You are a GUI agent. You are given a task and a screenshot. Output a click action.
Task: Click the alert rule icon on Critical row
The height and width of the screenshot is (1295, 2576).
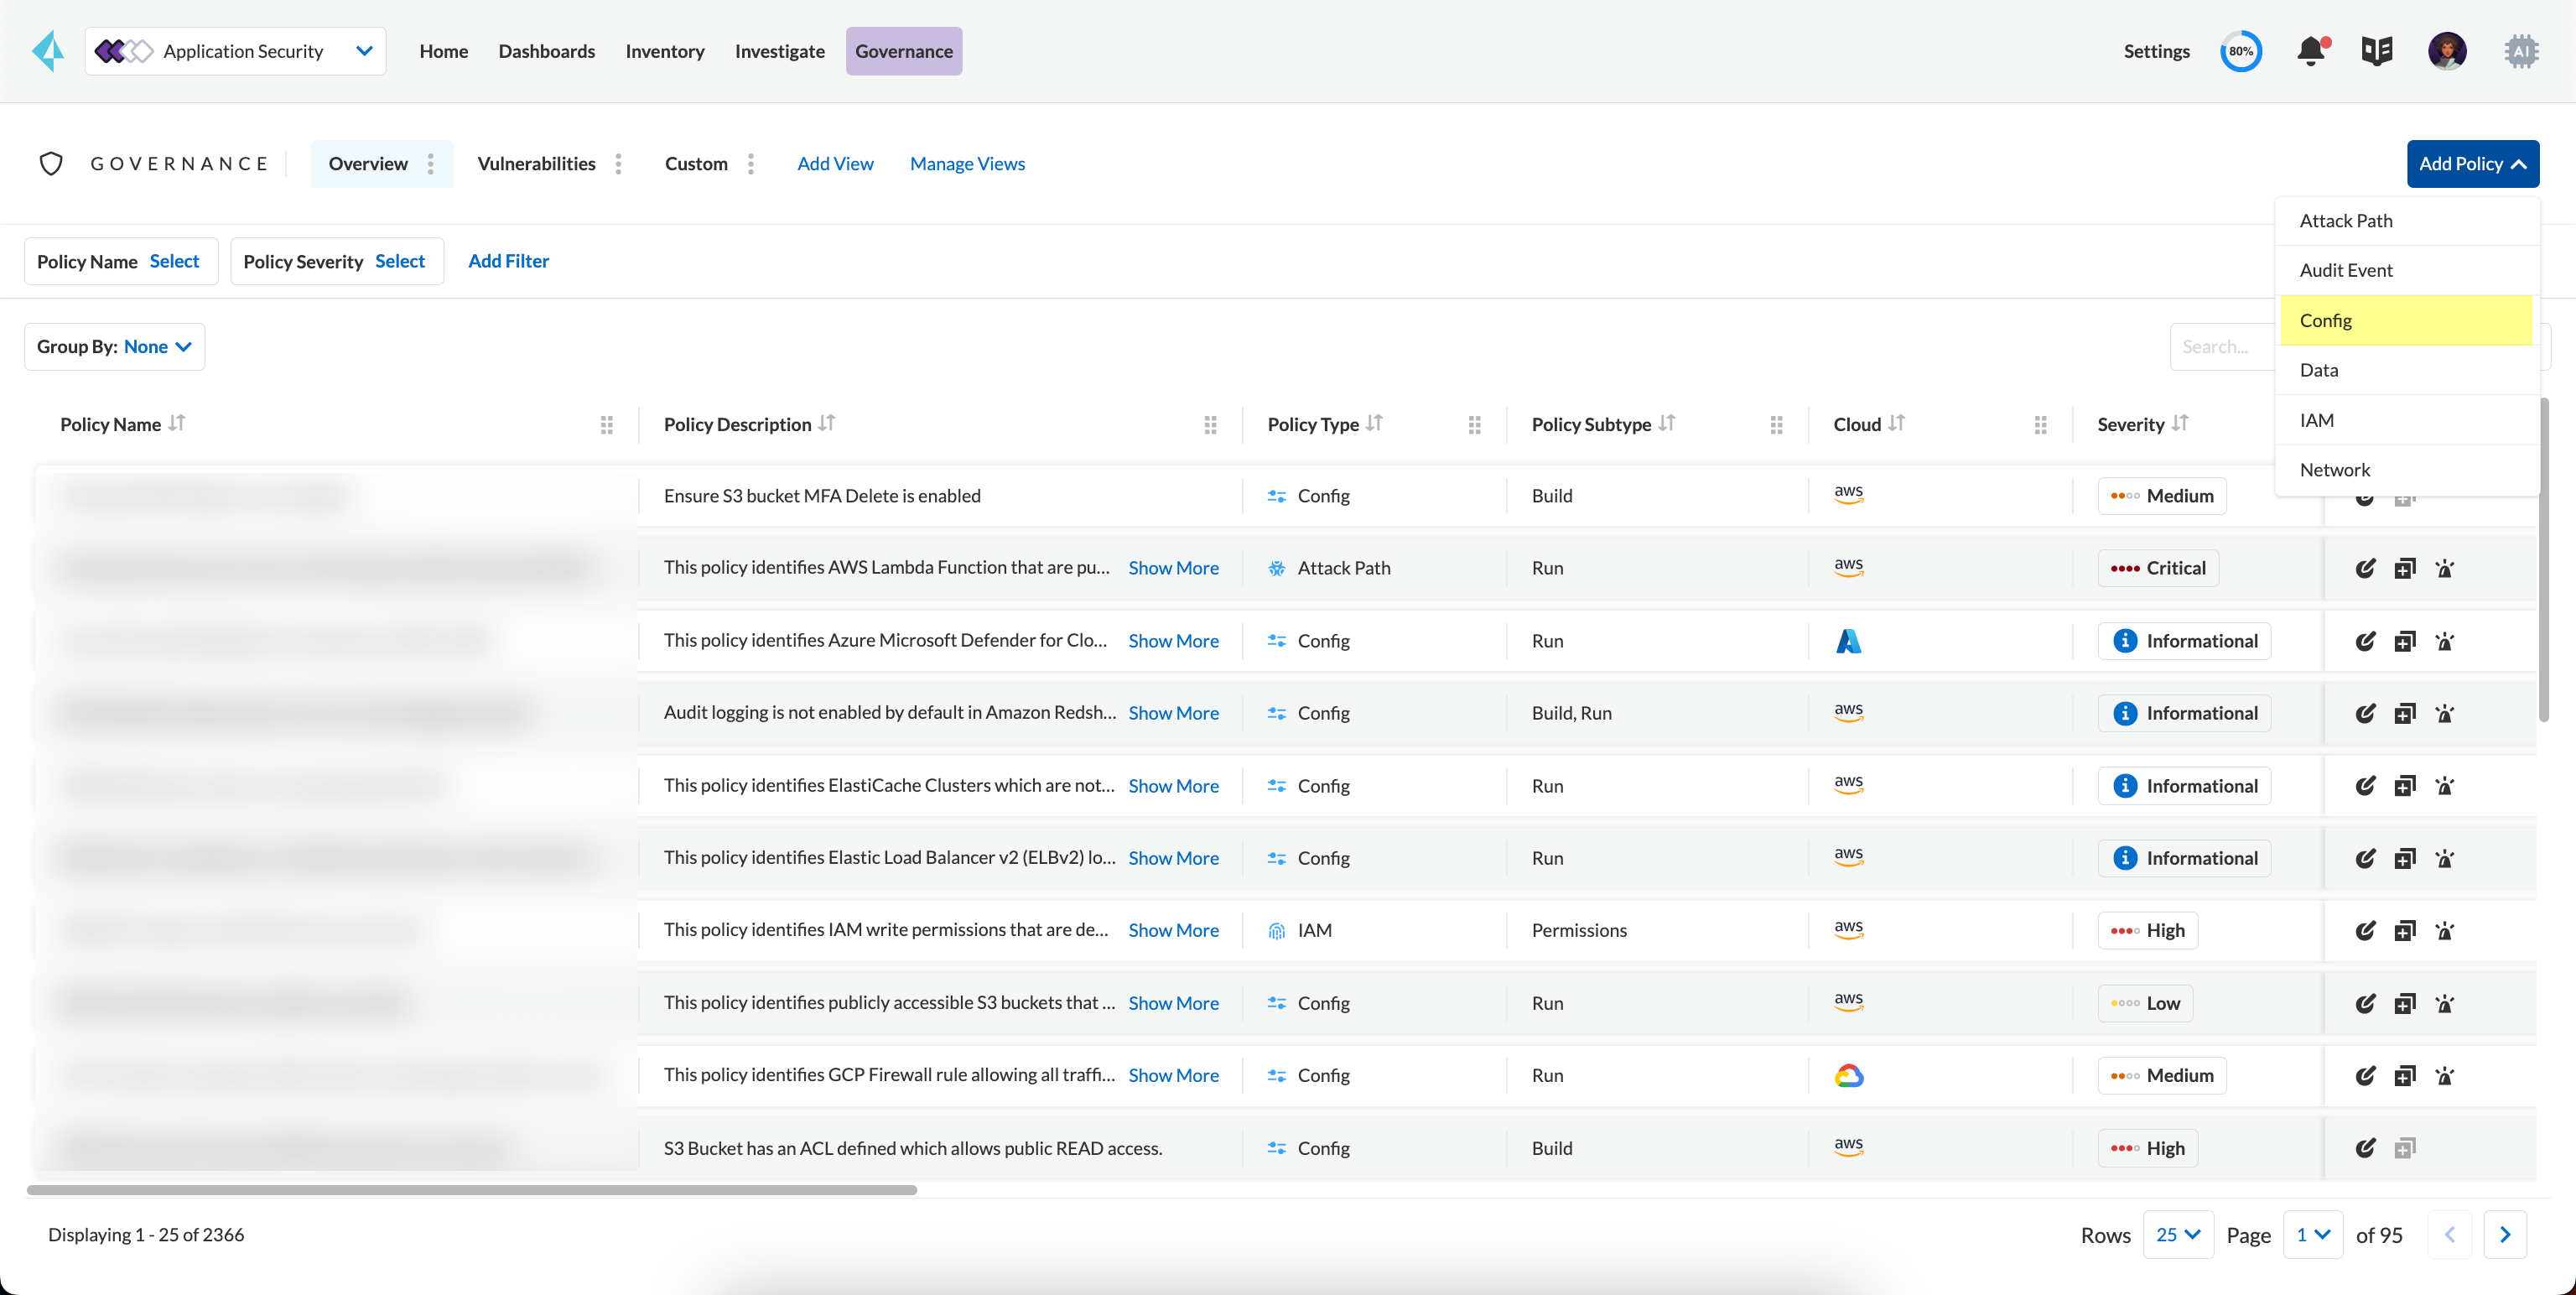[x=2445, y=568]
